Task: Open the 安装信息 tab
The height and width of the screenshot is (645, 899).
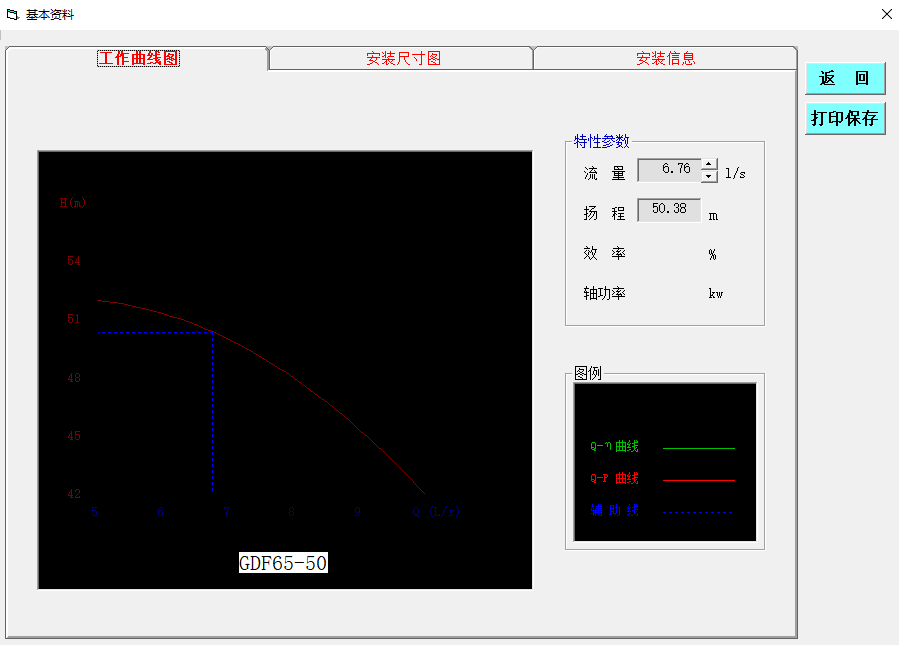Action: coord(665,58)
